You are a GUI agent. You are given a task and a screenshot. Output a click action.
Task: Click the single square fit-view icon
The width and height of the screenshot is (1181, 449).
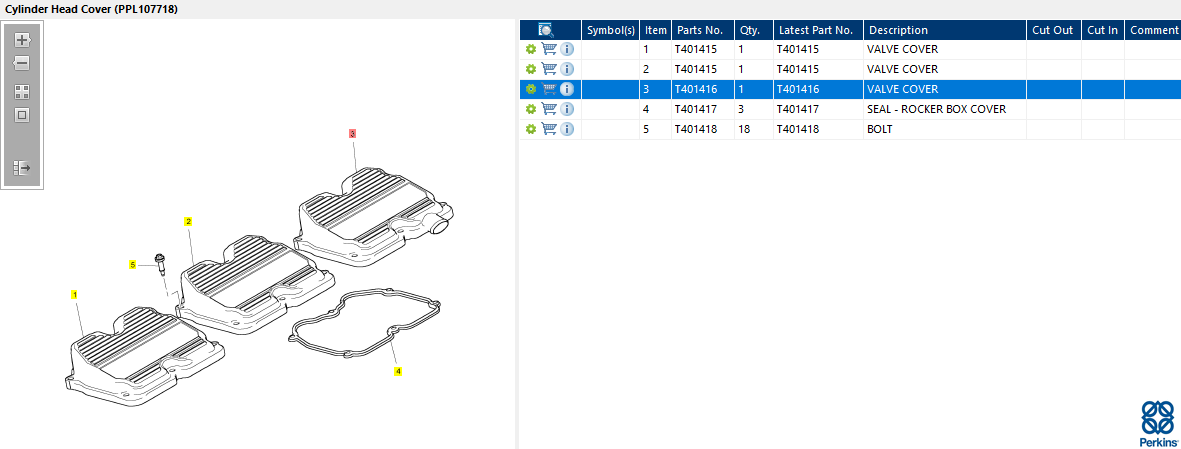[x=22, y=115]
